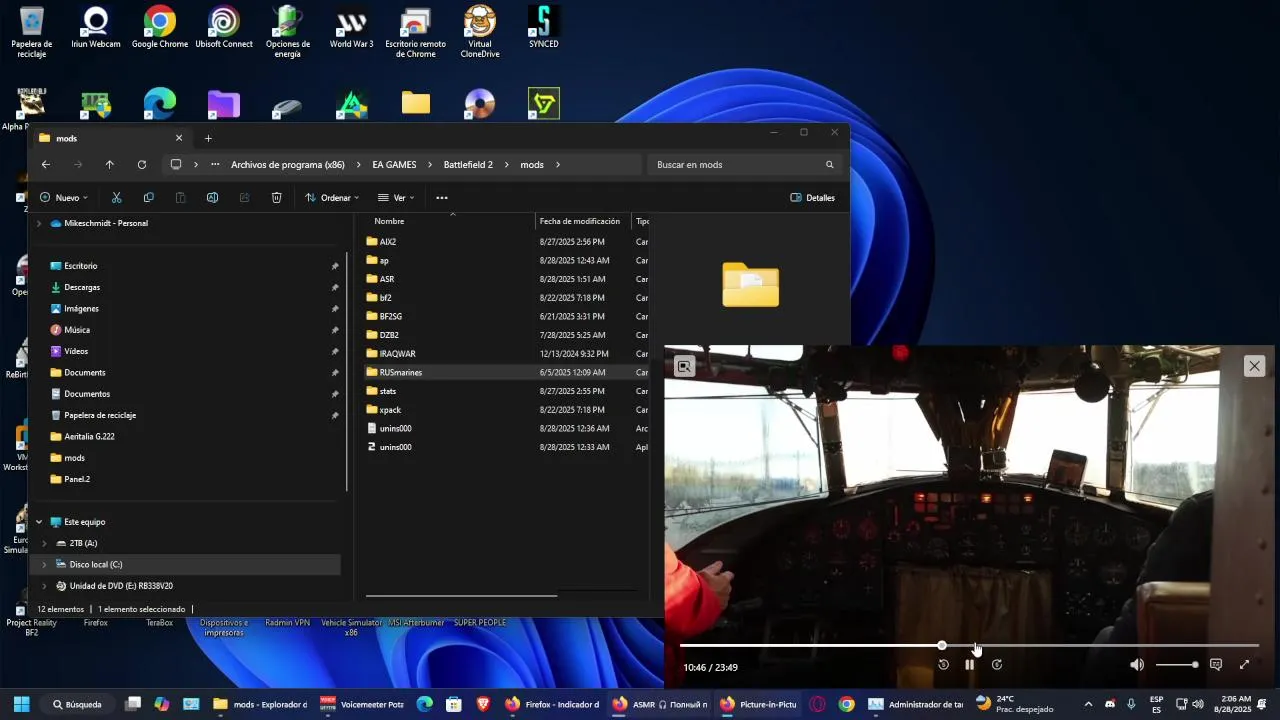Navigate to Battlefield 2 breadcrumb
The height and width of the screenshot is (720, 1280).
point(468,165)
